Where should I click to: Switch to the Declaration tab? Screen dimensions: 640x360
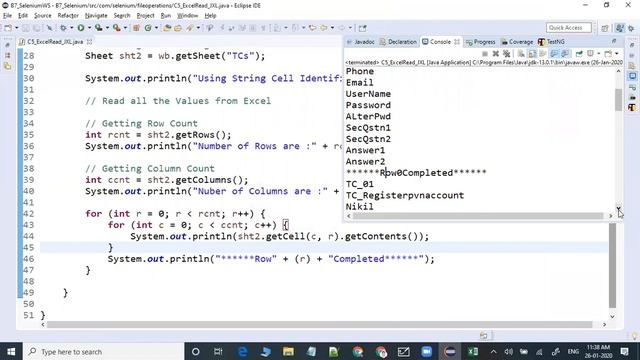click(x=398, y=42)
